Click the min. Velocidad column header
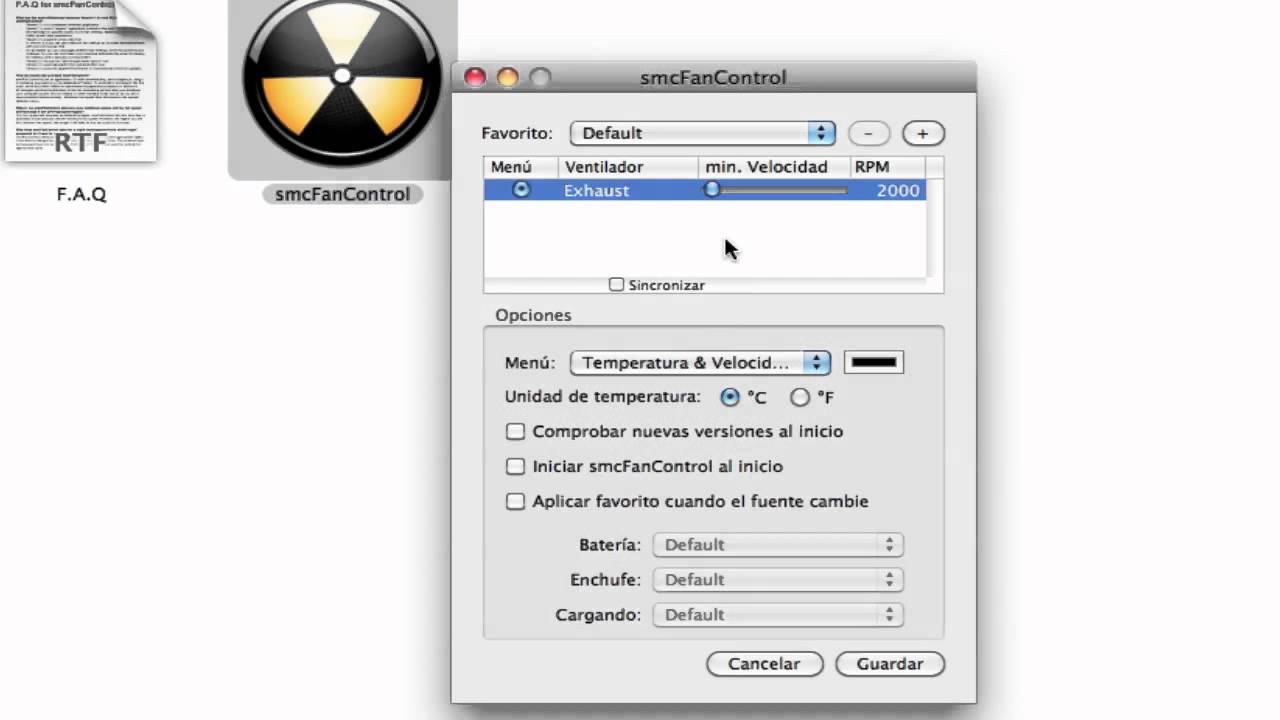1280x720 pixels. pos(774,167)
